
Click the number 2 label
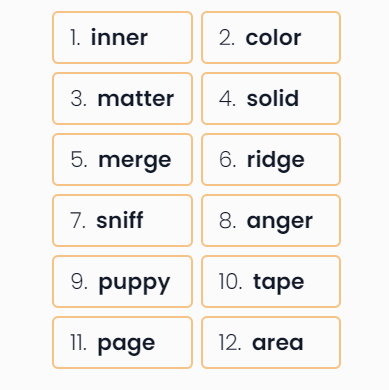point(227,38)
